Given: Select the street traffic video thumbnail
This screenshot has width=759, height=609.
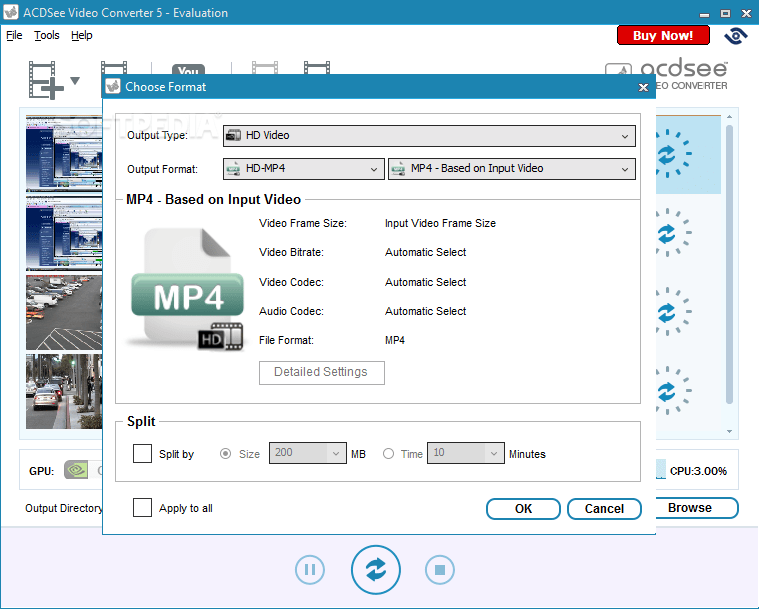Looking at the screenshot, I should [x=64, y=391].
